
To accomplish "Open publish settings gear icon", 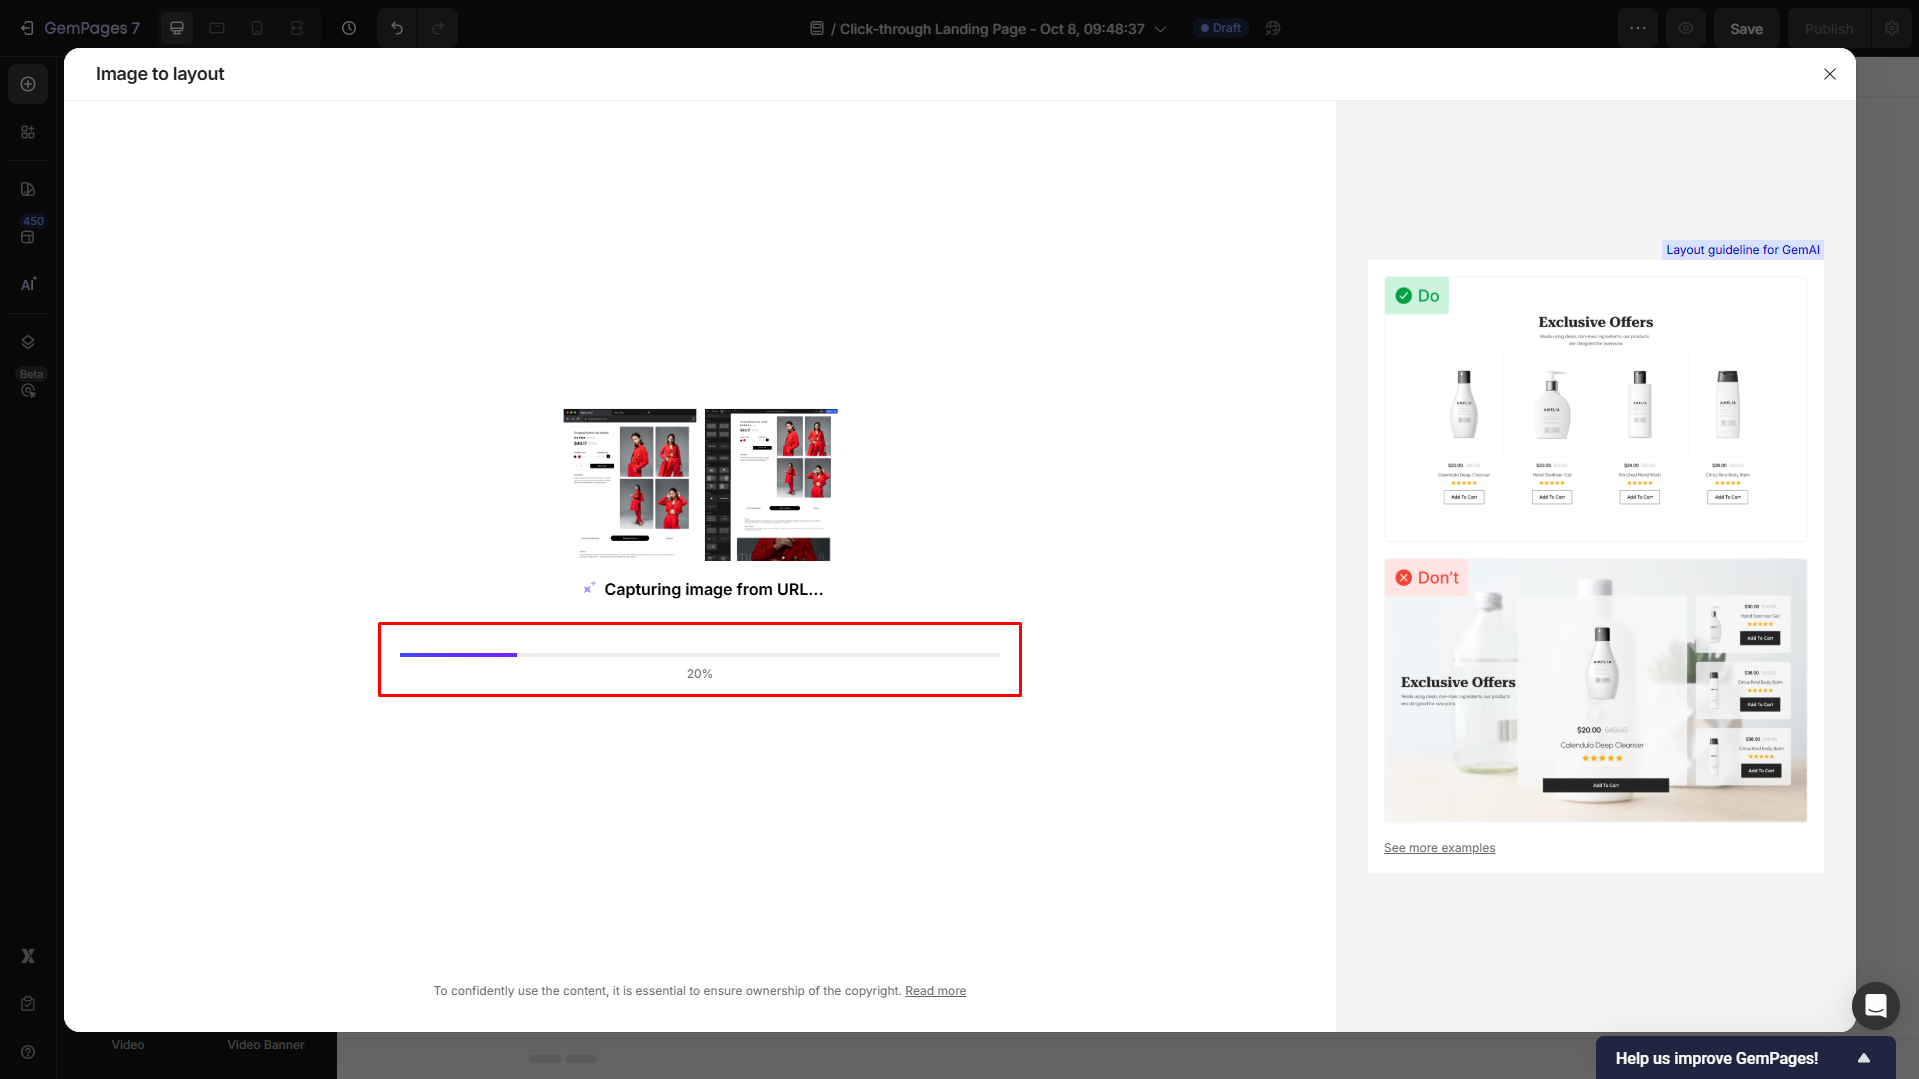I will pos(1892,28).
